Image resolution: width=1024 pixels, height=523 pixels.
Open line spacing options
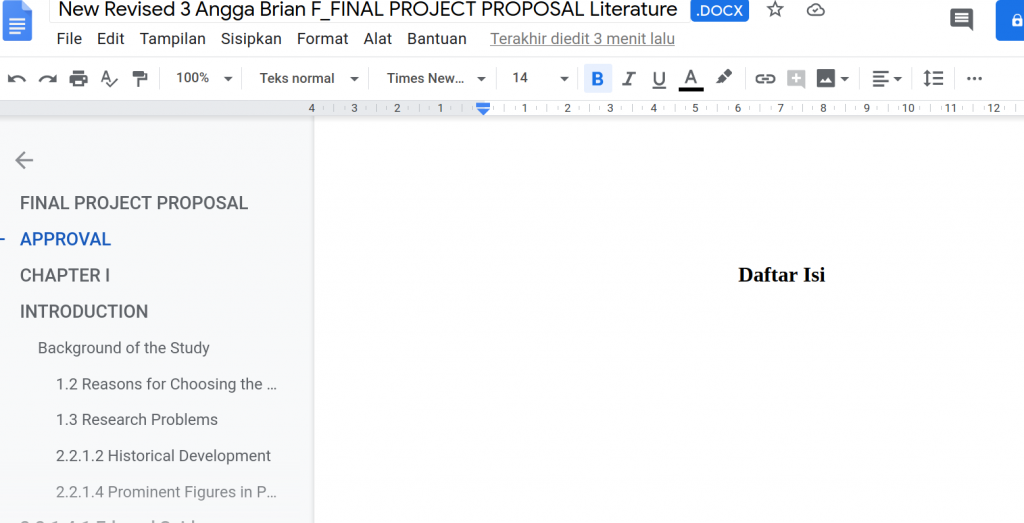pos(933,78)
